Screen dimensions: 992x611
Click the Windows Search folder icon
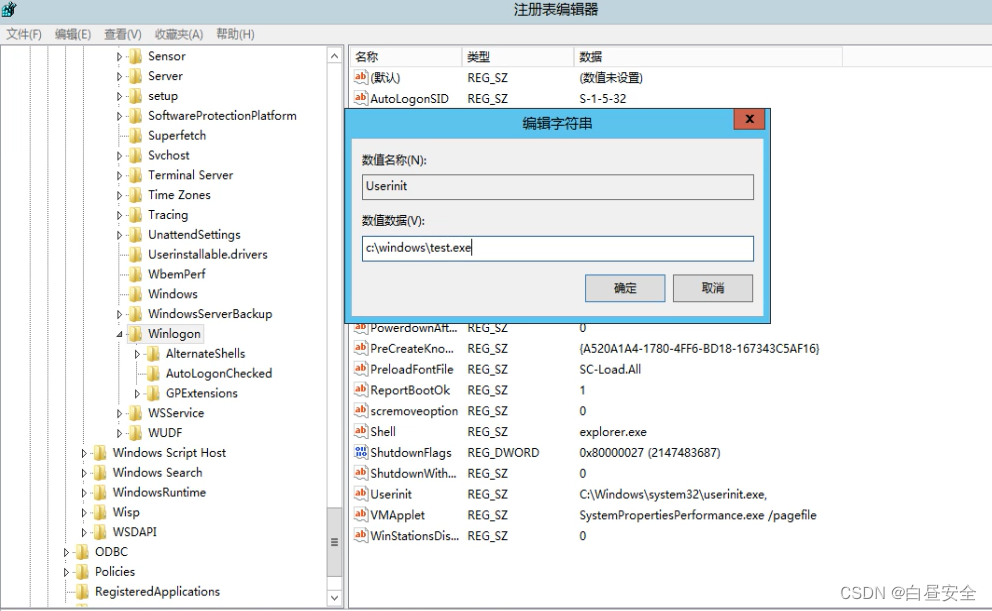click(x=100, y=473)
